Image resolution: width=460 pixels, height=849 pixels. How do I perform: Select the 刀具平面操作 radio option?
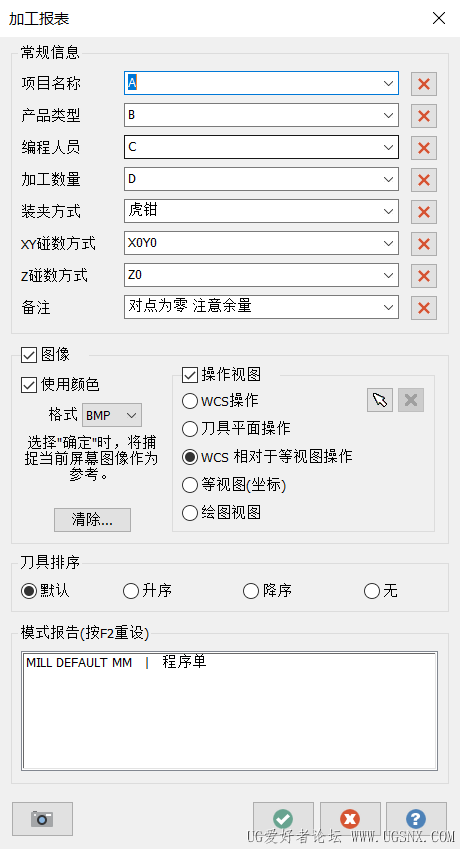190,429
